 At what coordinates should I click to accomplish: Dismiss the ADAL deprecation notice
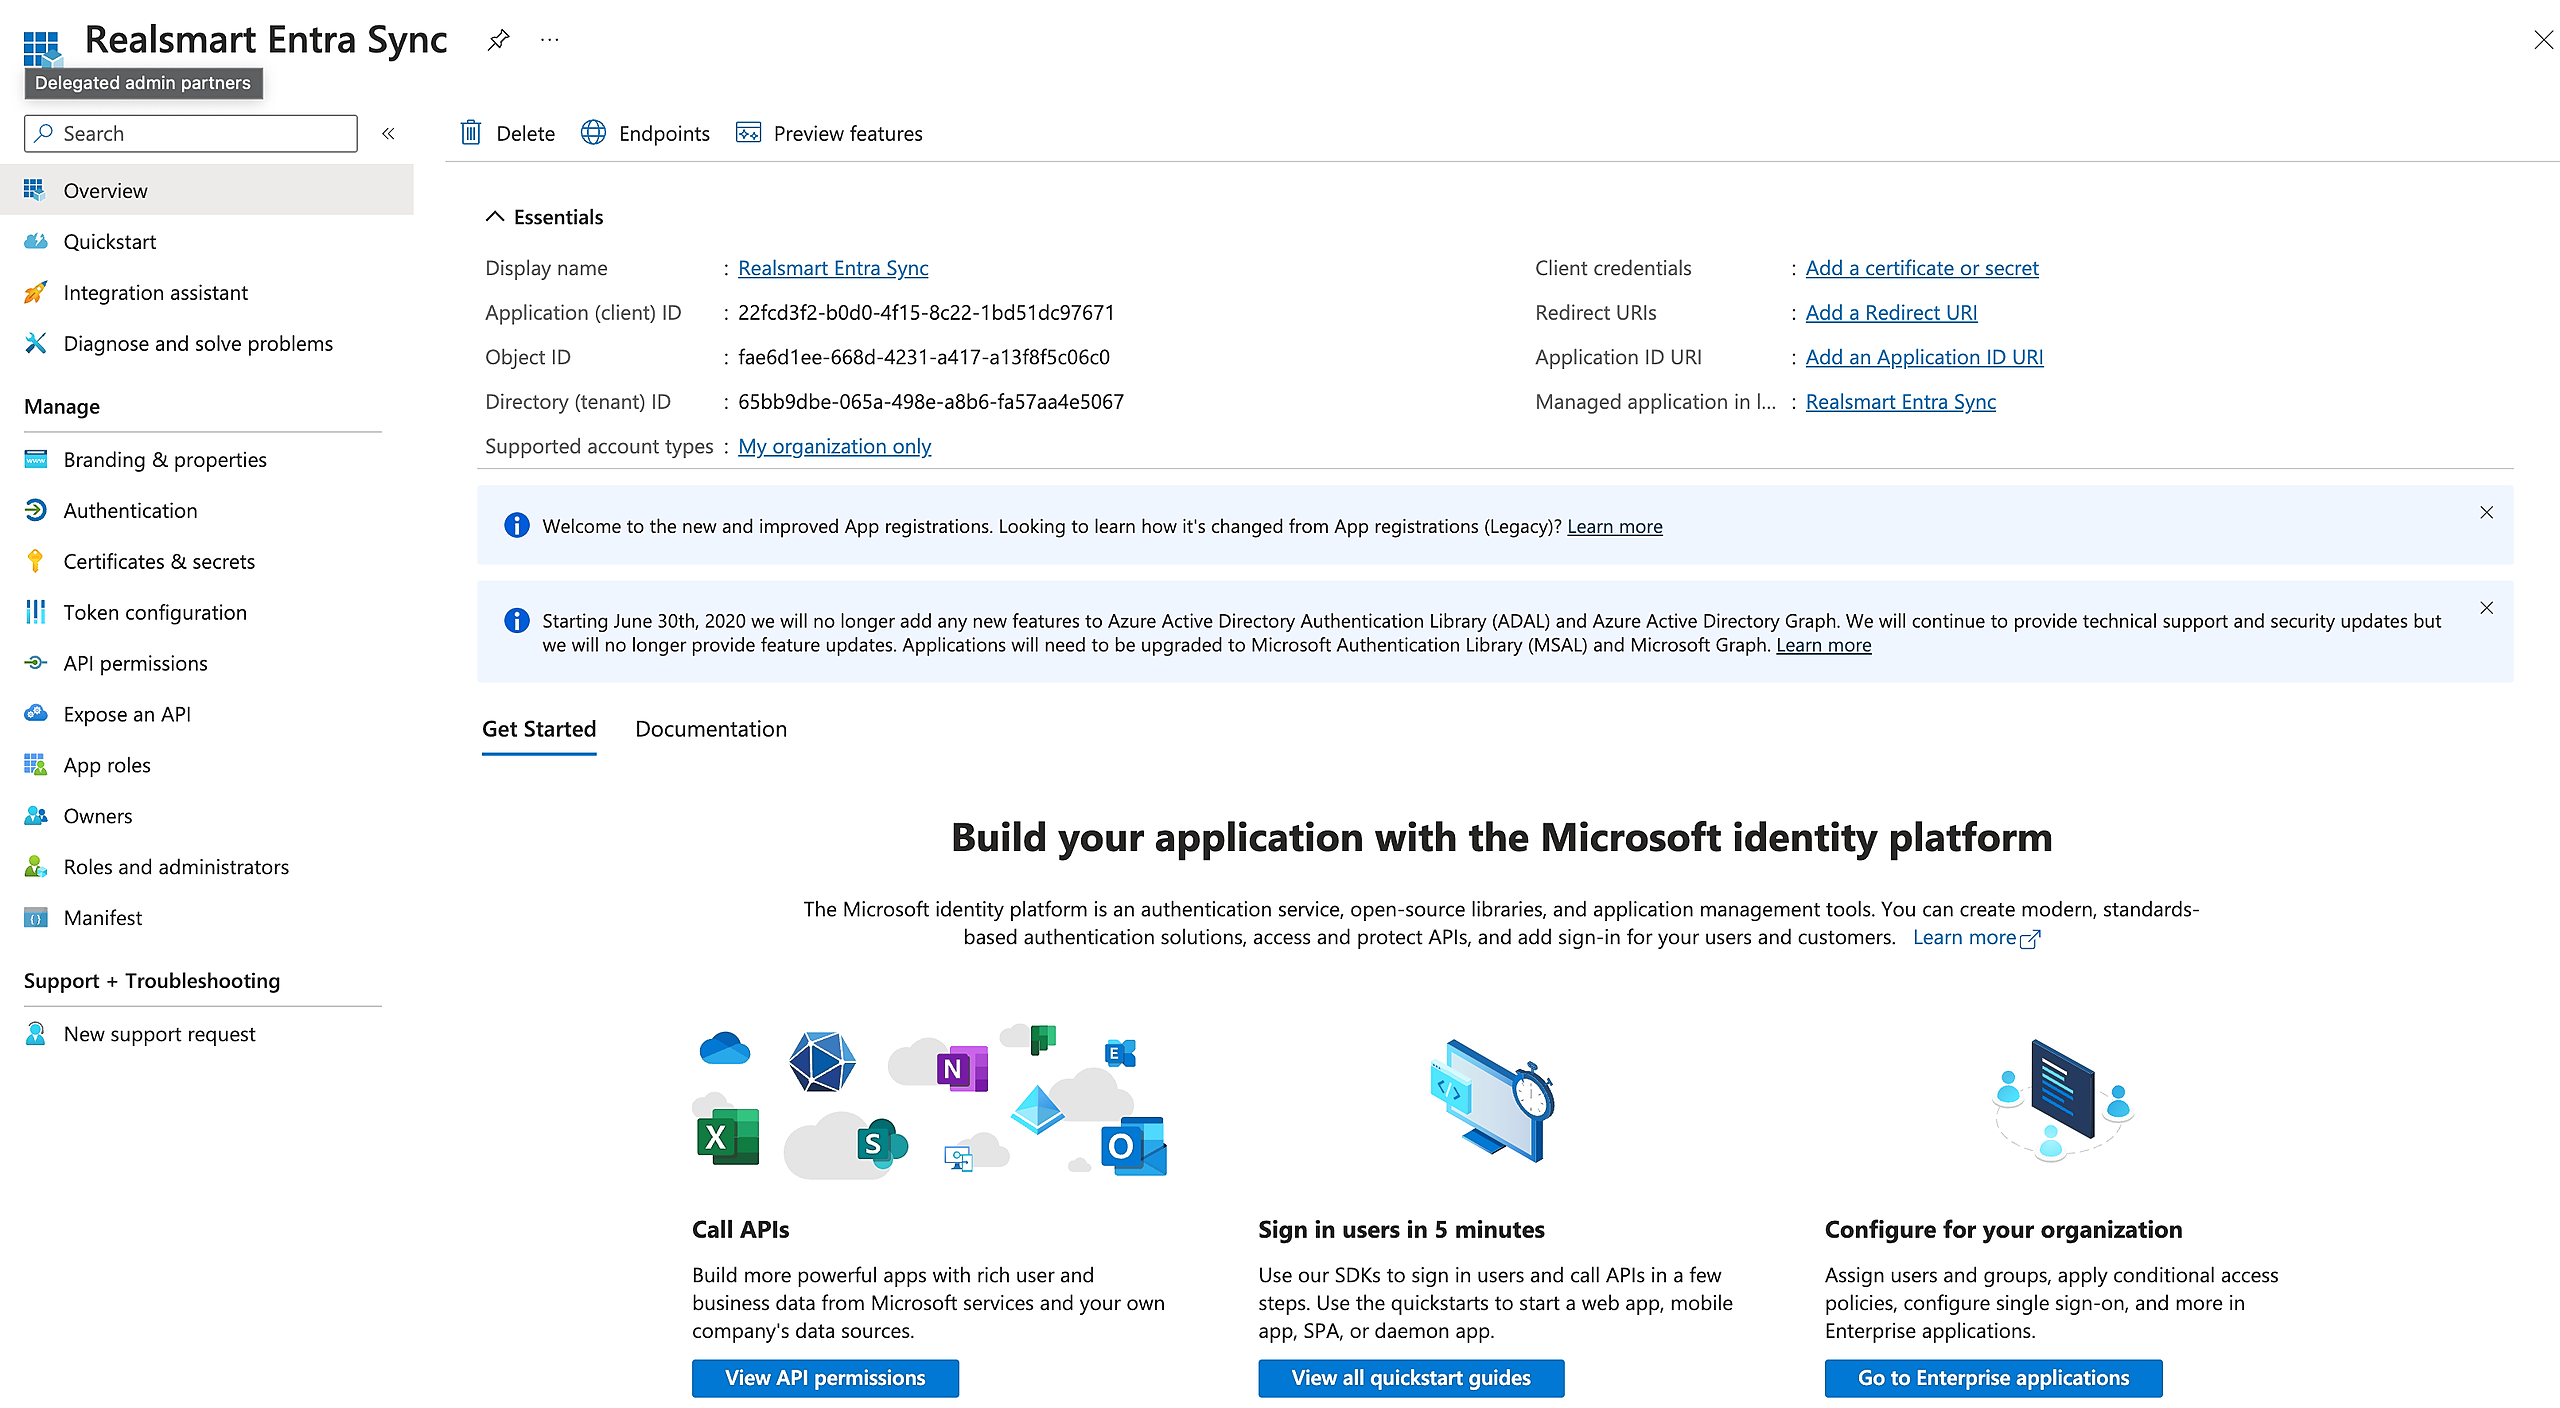(2486, 608)
